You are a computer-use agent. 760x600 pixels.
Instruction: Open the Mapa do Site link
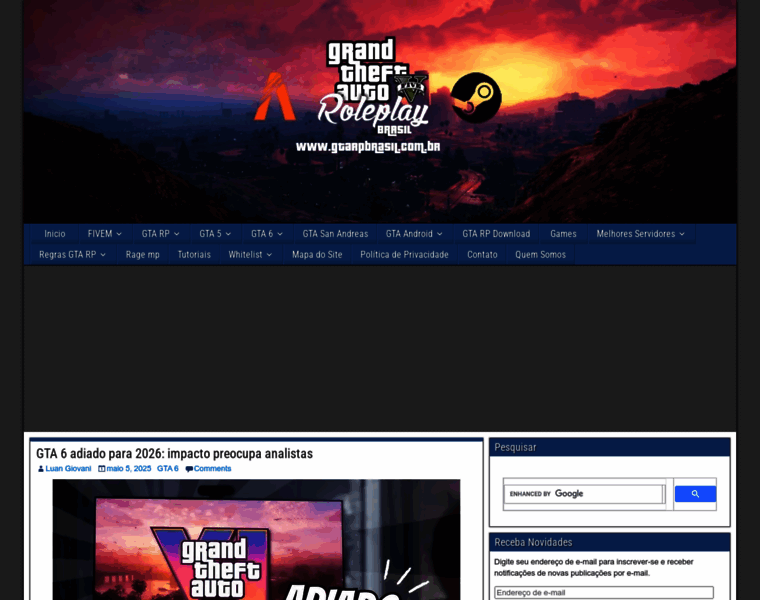tap(317, 254)
